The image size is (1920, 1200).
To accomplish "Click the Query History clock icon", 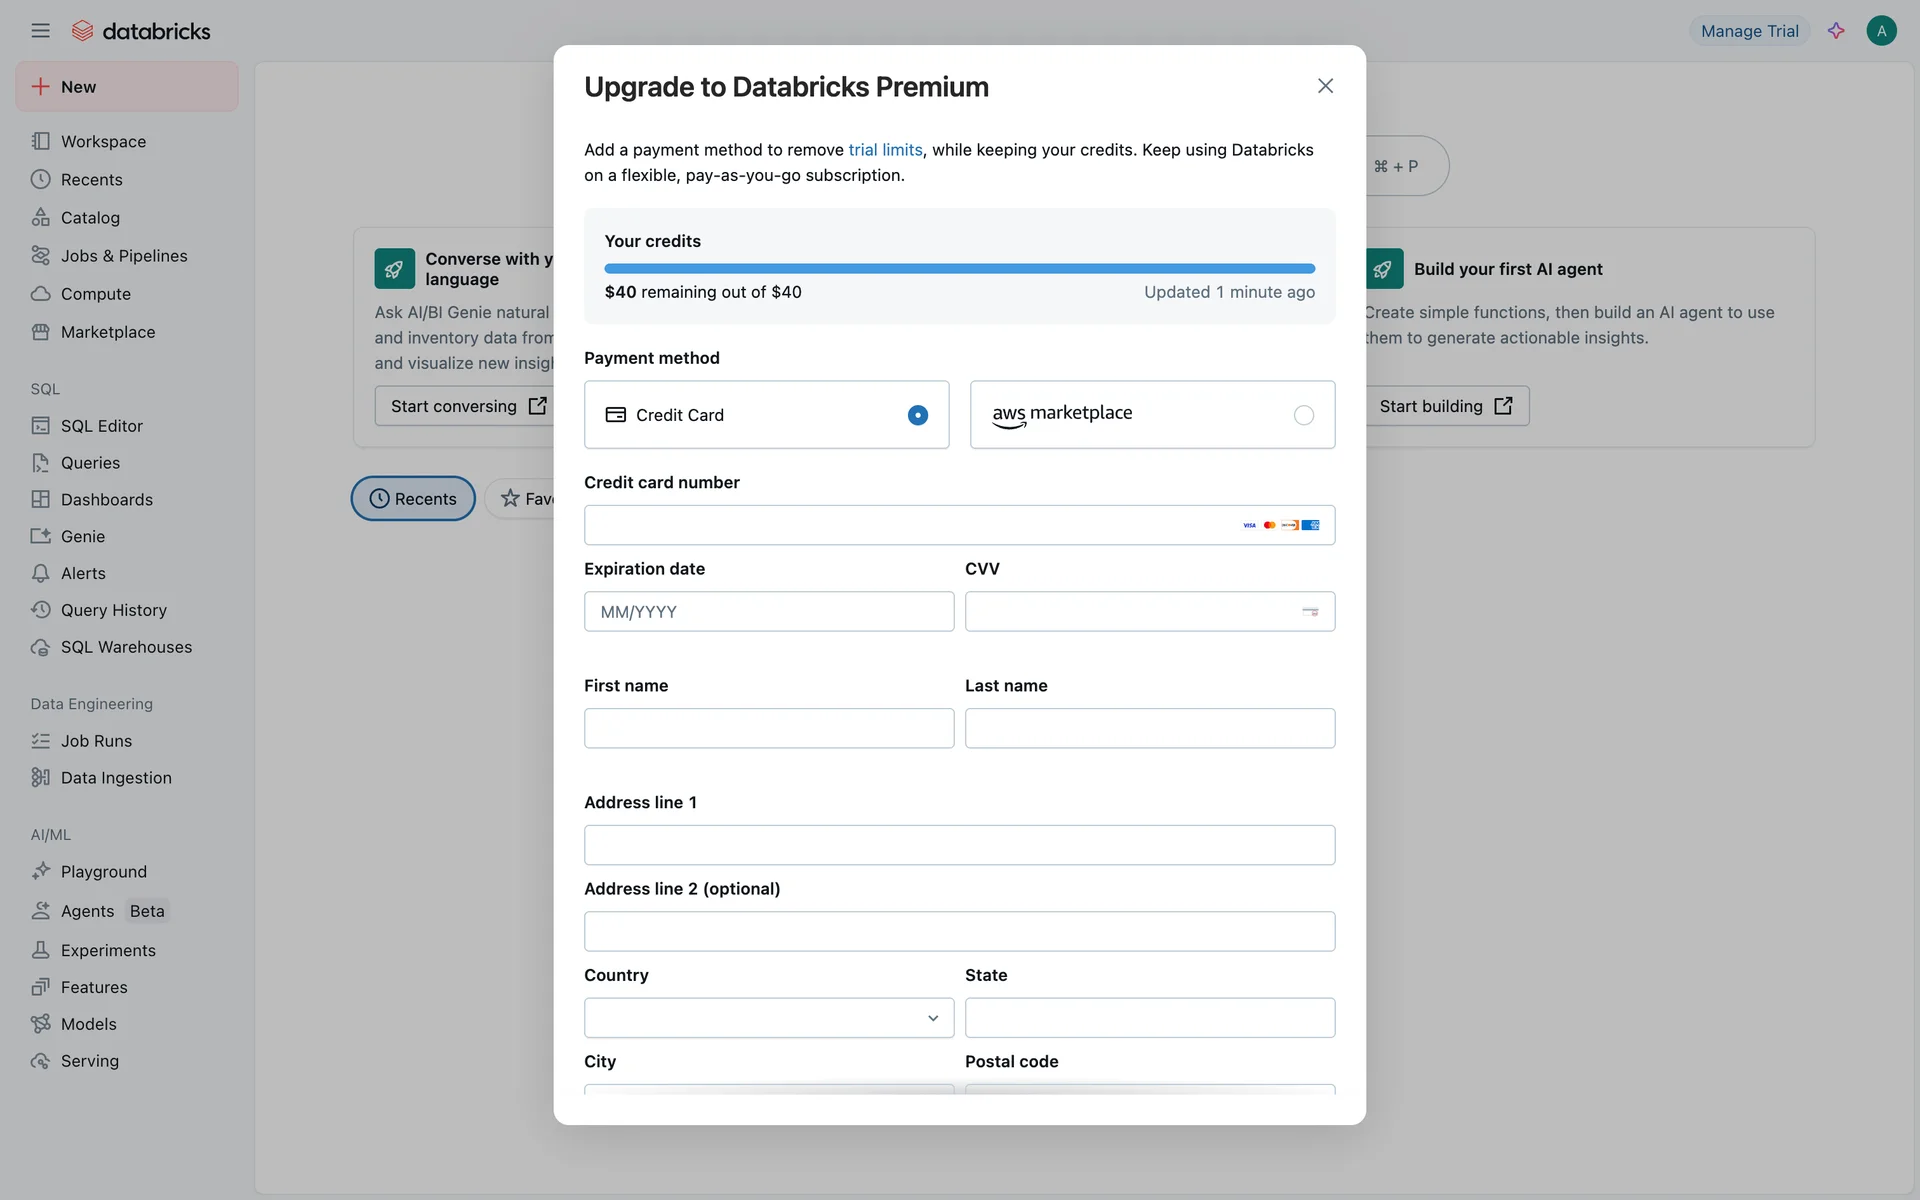I will point(40,610).
